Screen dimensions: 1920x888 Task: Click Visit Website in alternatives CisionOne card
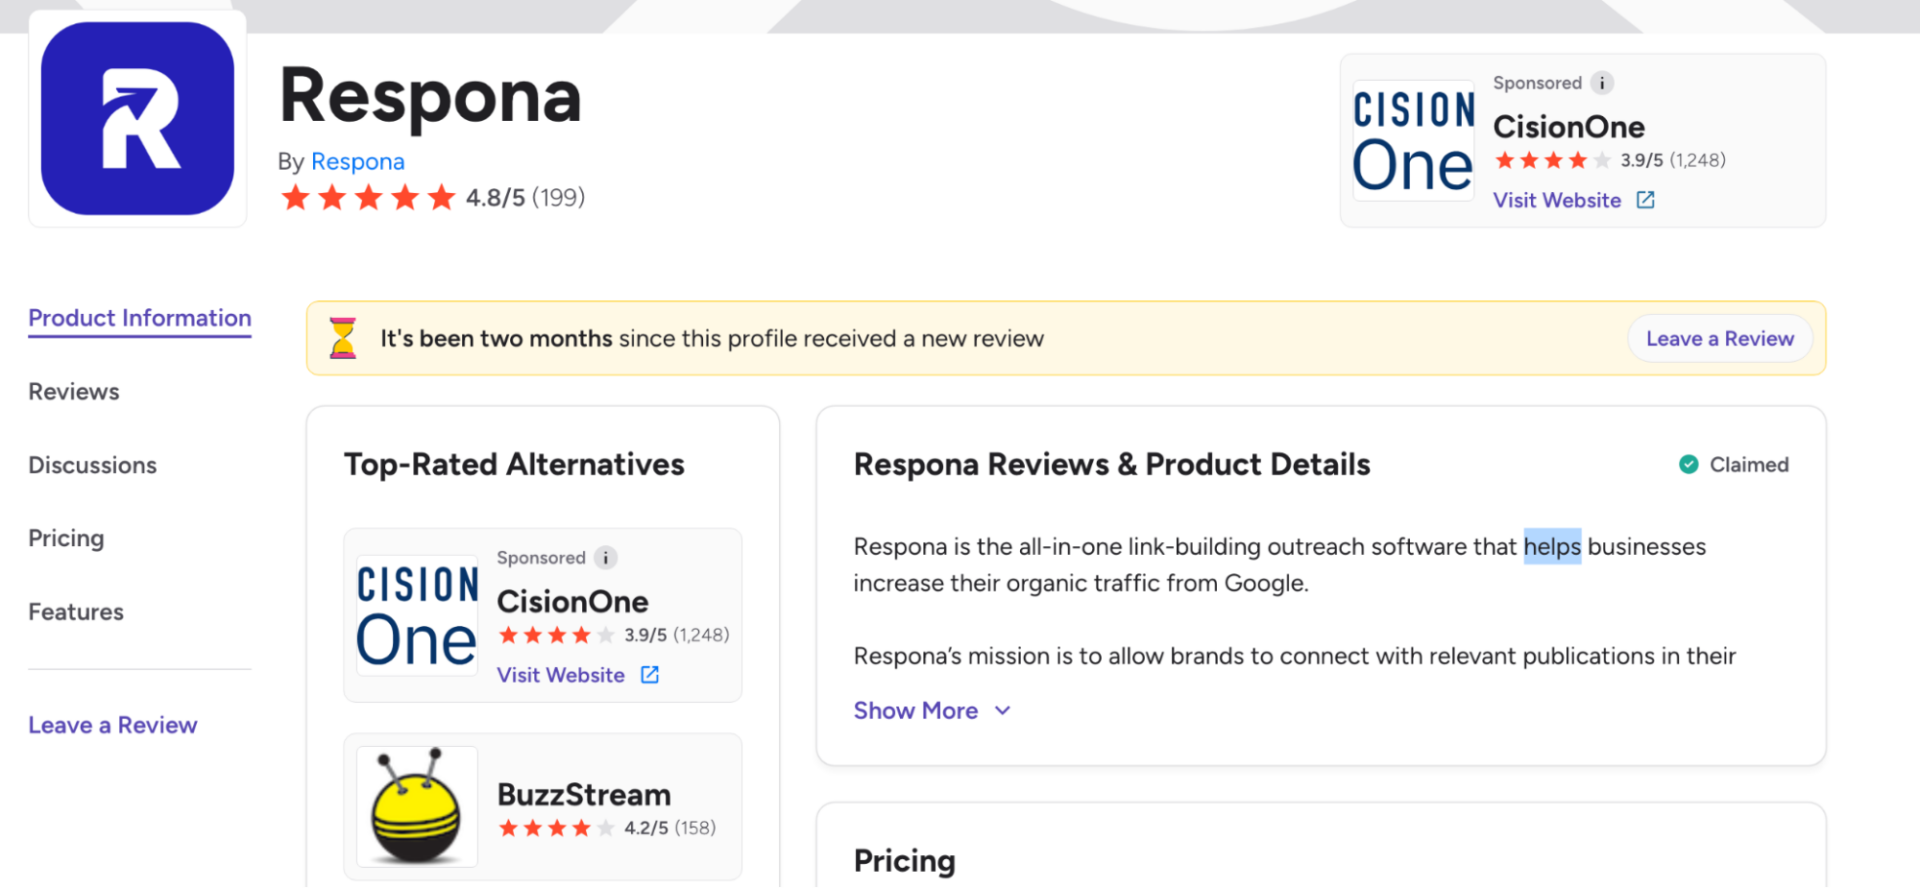(561, 675)
